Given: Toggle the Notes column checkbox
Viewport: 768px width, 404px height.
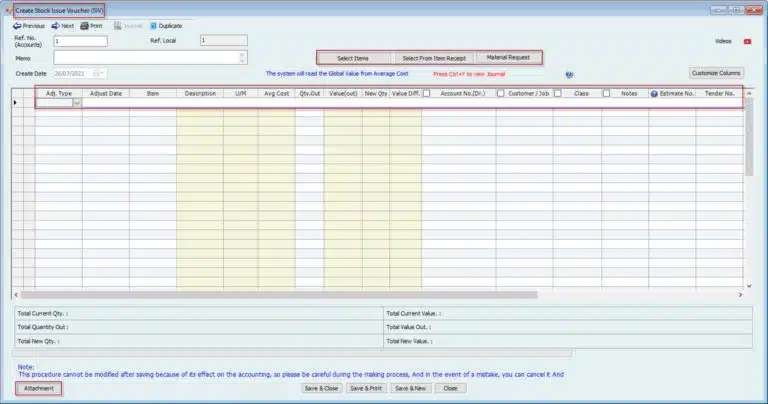Looking at the screenshot, I should pos(606,93).
